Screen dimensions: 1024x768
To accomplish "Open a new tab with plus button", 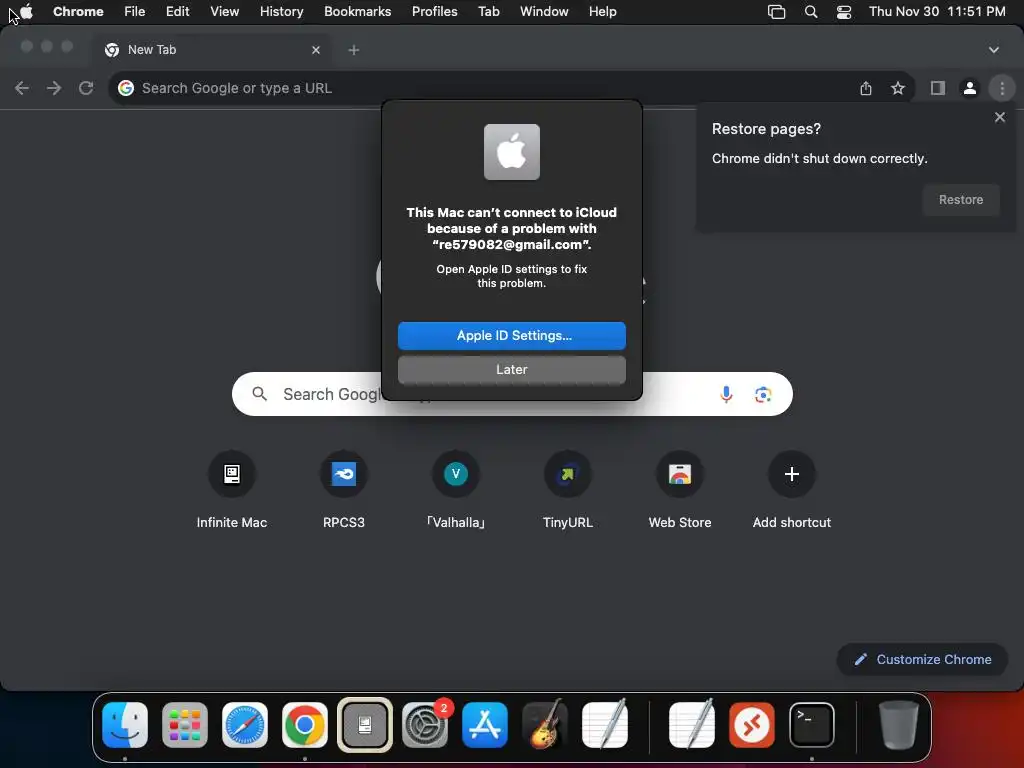I will [353, 50].
